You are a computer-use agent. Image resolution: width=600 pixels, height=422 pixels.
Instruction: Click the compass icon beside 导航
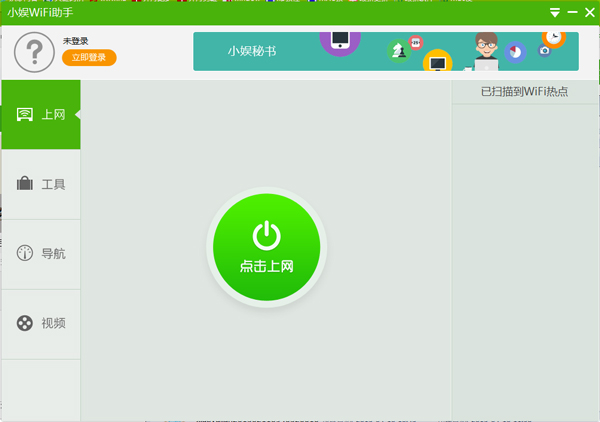pos(25,254)
